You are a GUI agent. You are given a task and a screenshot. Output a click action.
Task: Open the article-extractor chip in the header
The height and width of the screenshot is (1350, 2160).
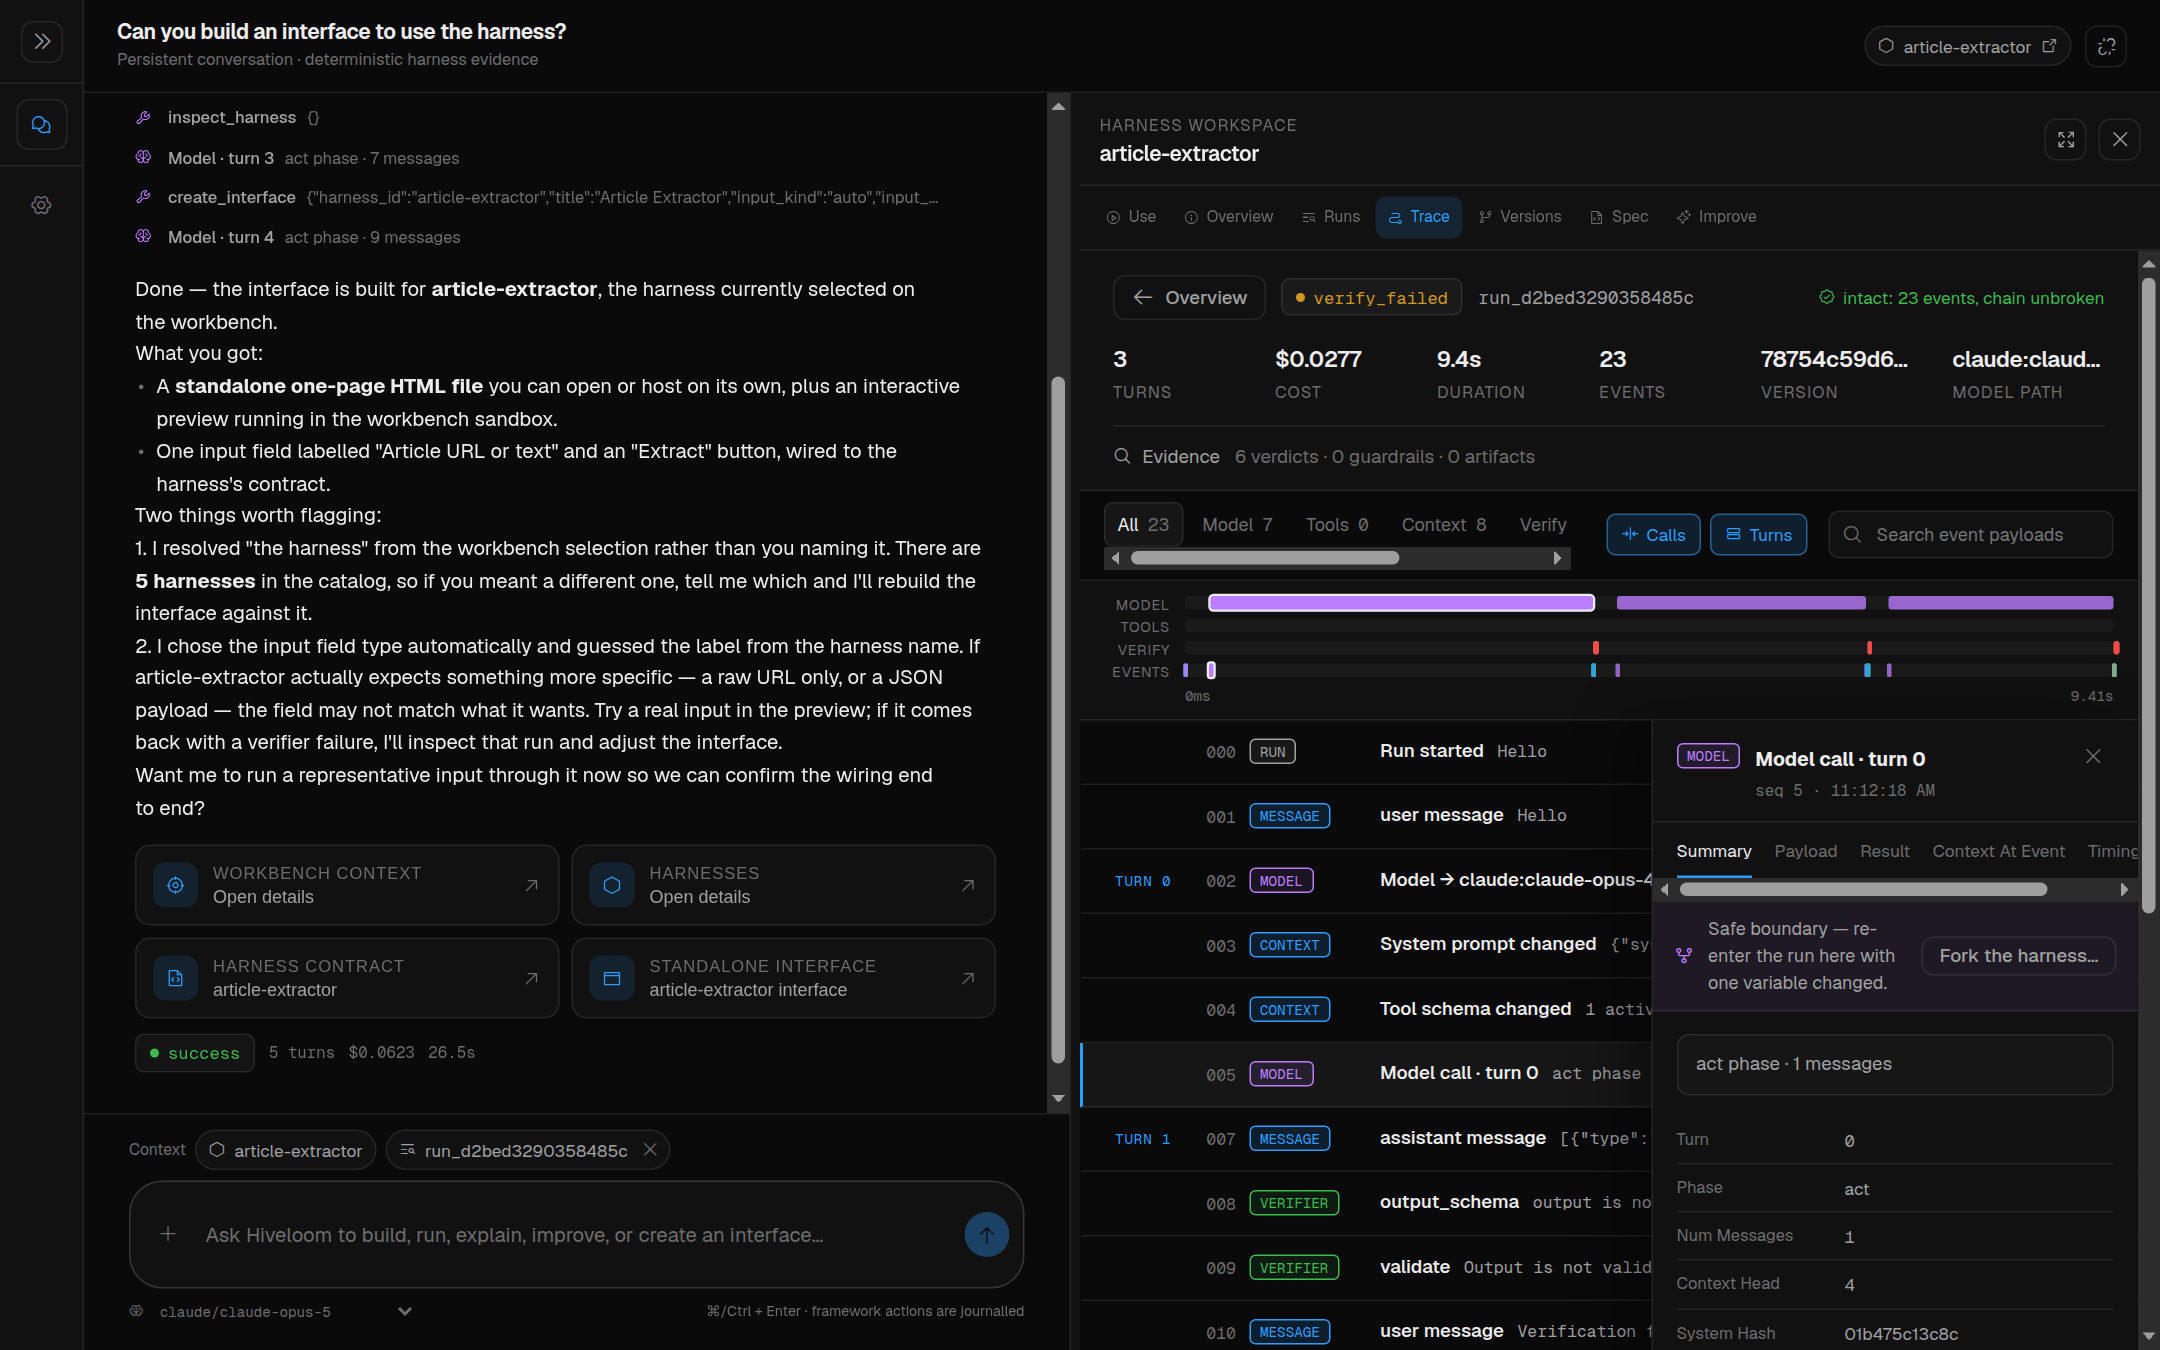(x=1967, y=46)
